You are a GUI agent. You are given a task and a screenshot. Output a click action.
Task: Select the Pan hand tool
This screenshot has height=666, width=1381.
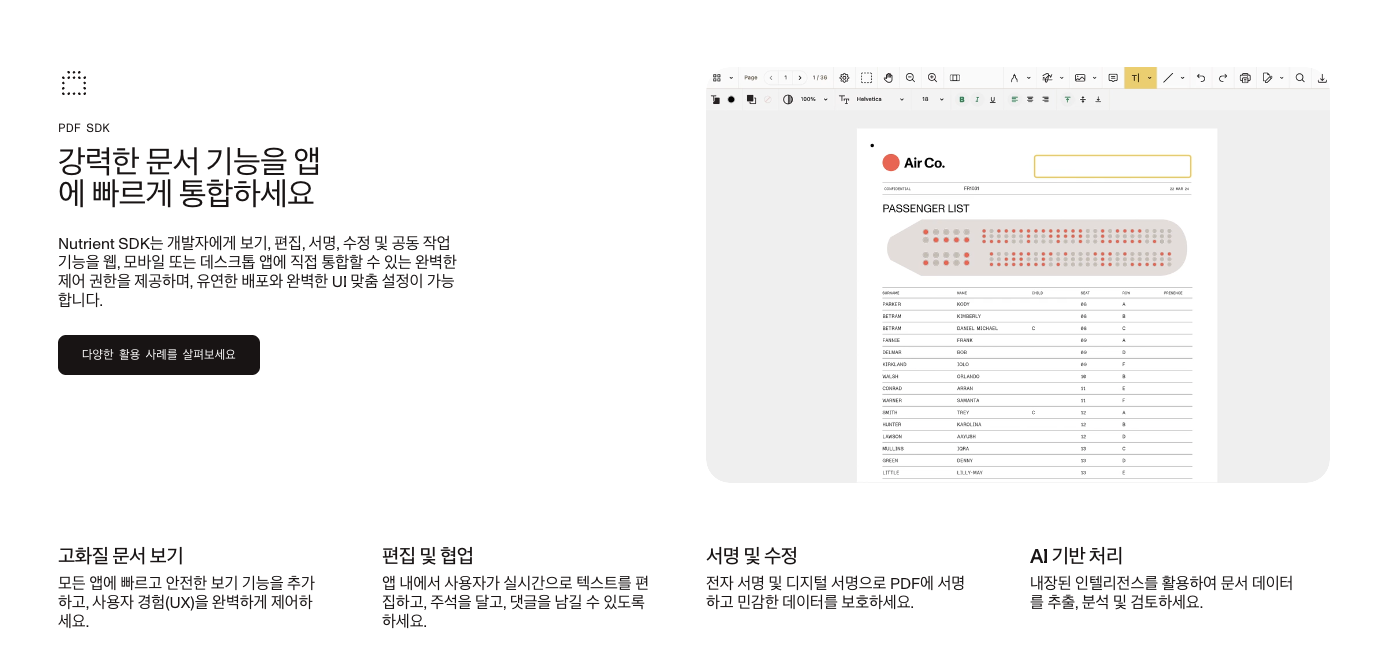point(888,78)
